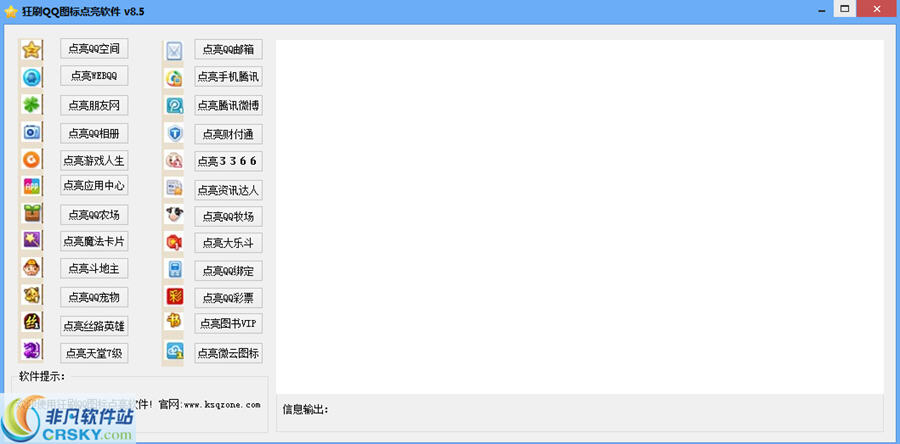
Task: Click the 腾讯微博 icon
Action: pyautogui.click(x=174, y=106)
